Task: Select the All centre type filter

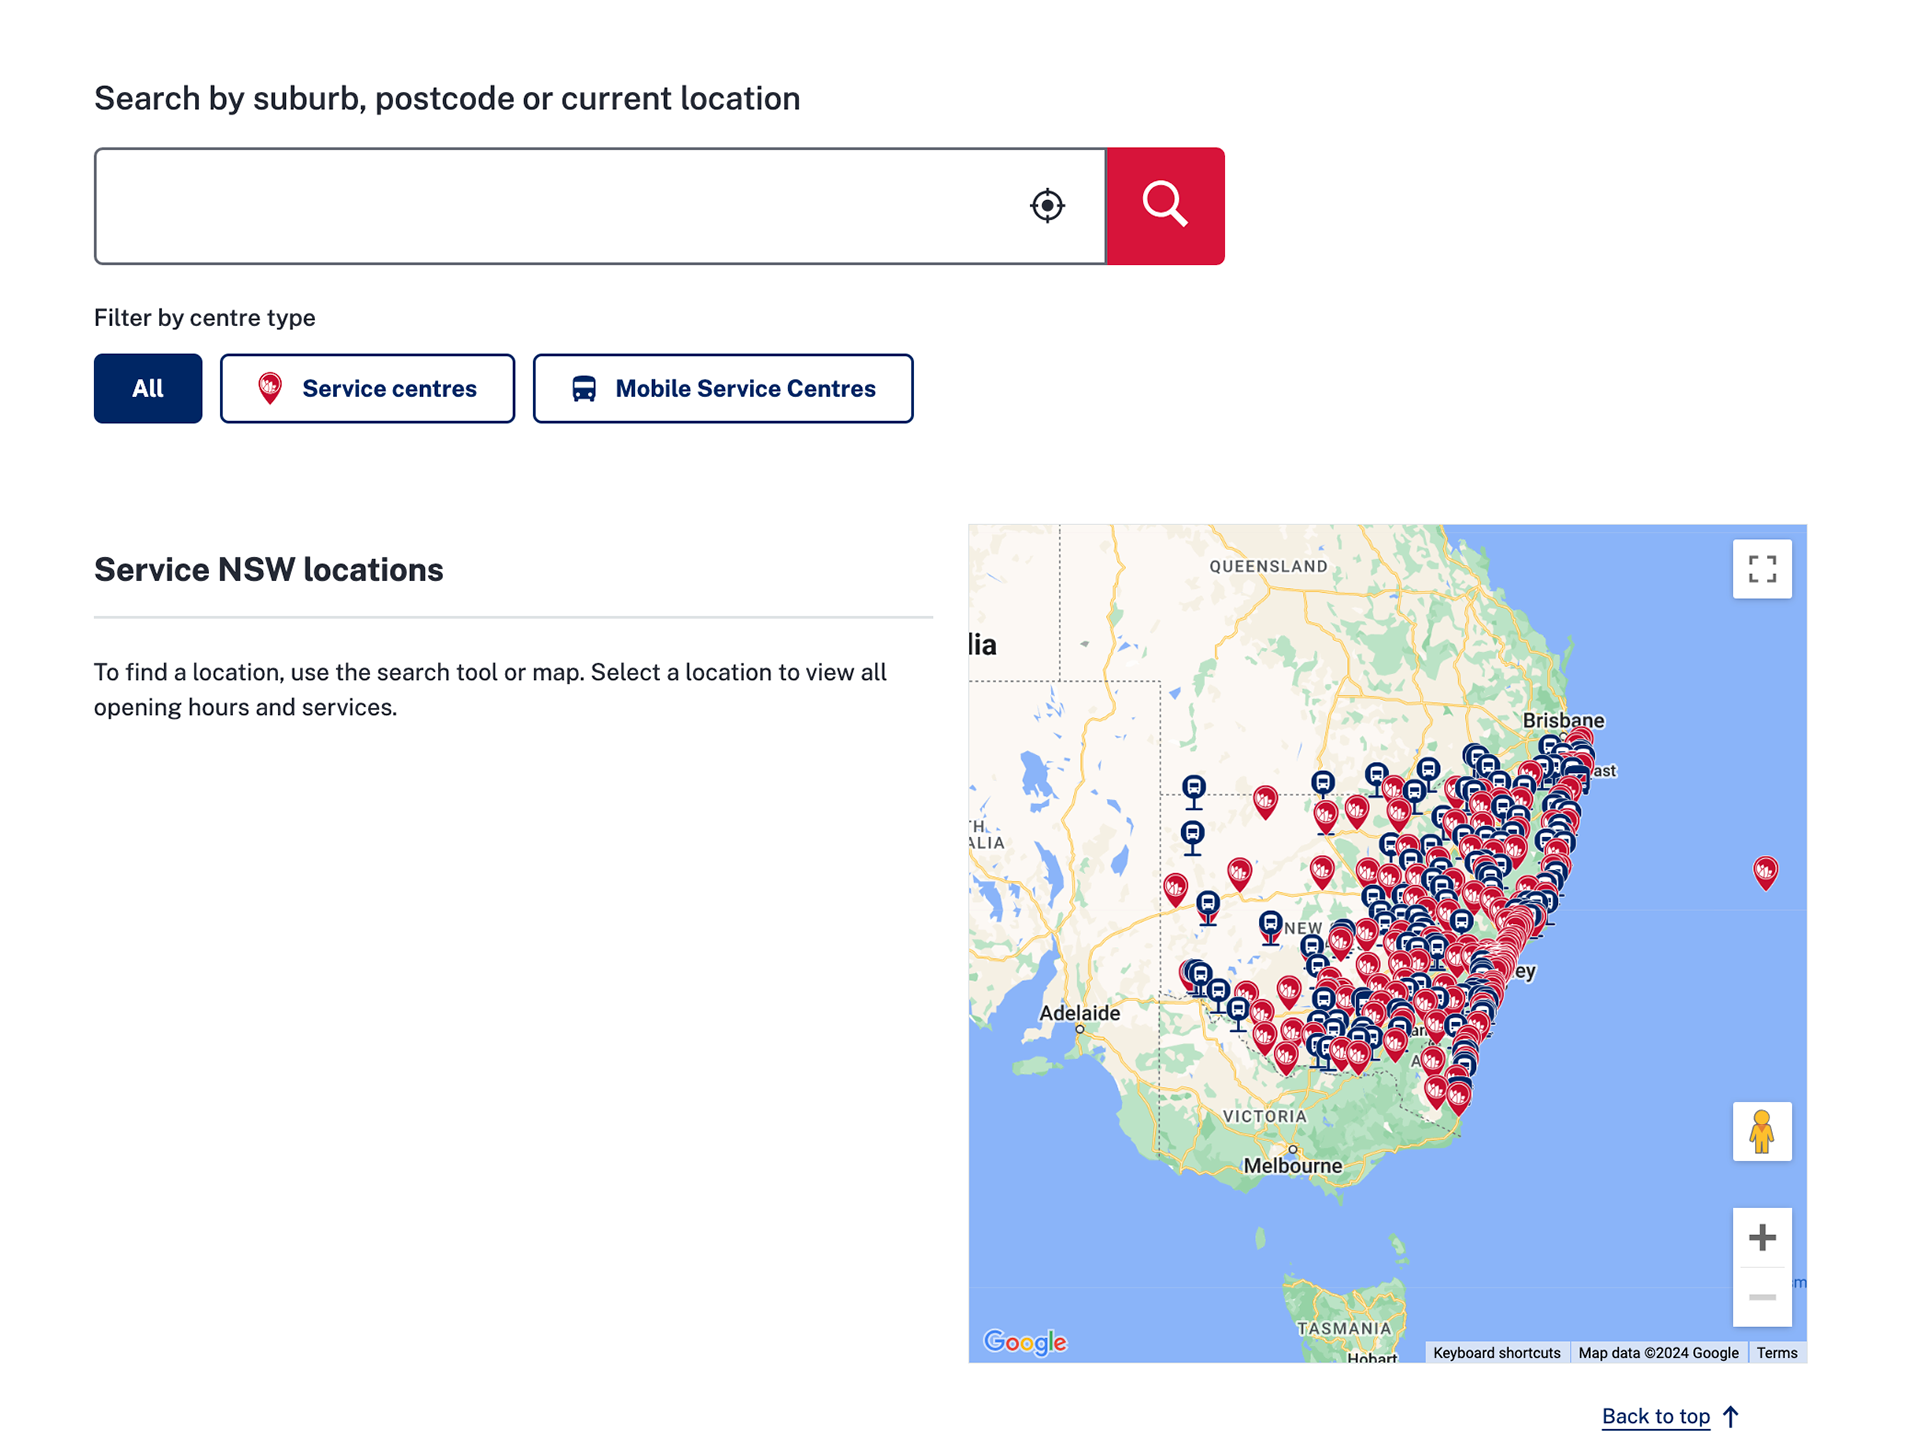Action: 148,389
